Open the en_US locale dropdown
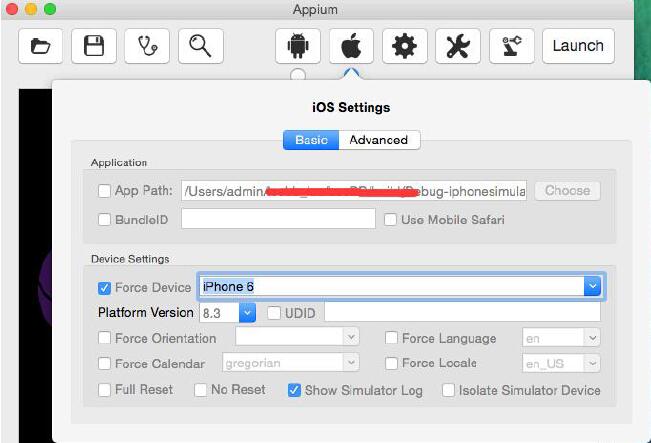651x443 pixels. pos(561,363)
